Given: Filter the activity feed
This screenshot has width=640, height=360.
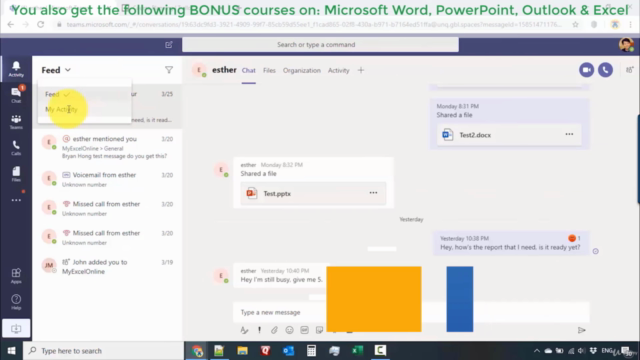Looking at the screenshot, I should coord(169,70).
